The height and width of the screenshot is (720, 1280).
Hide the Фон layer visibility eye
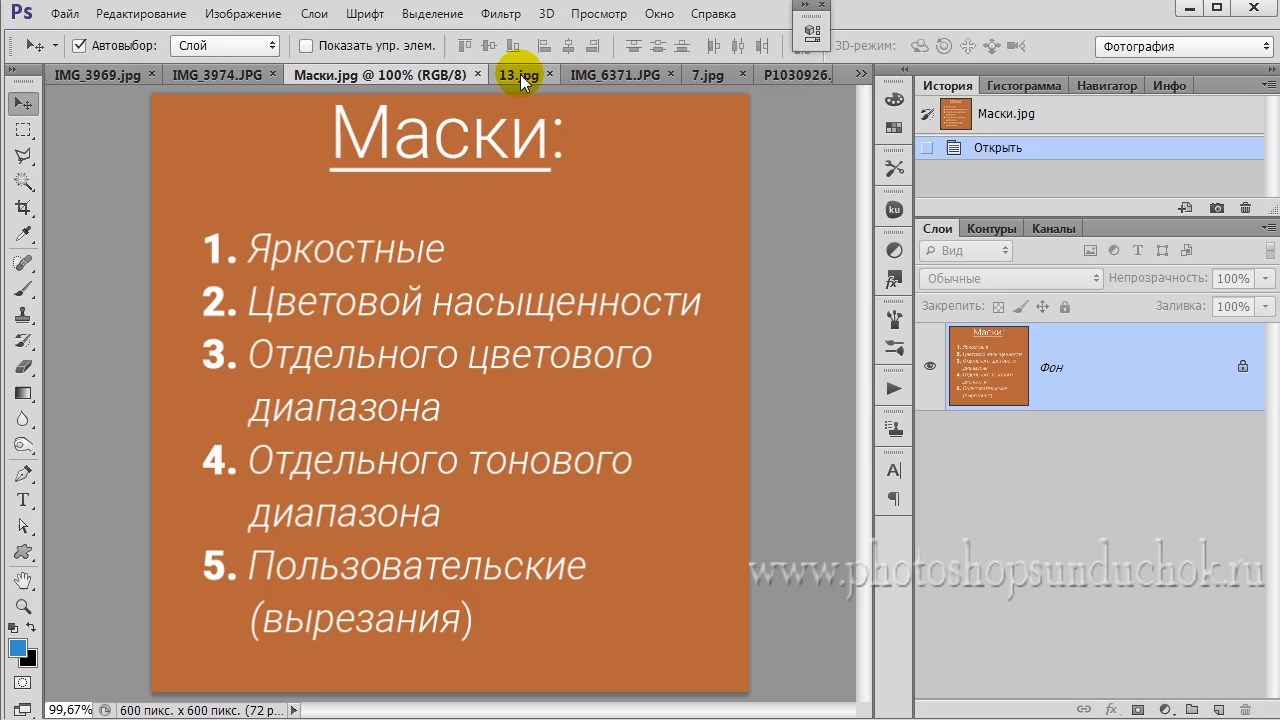coord(930,366)
